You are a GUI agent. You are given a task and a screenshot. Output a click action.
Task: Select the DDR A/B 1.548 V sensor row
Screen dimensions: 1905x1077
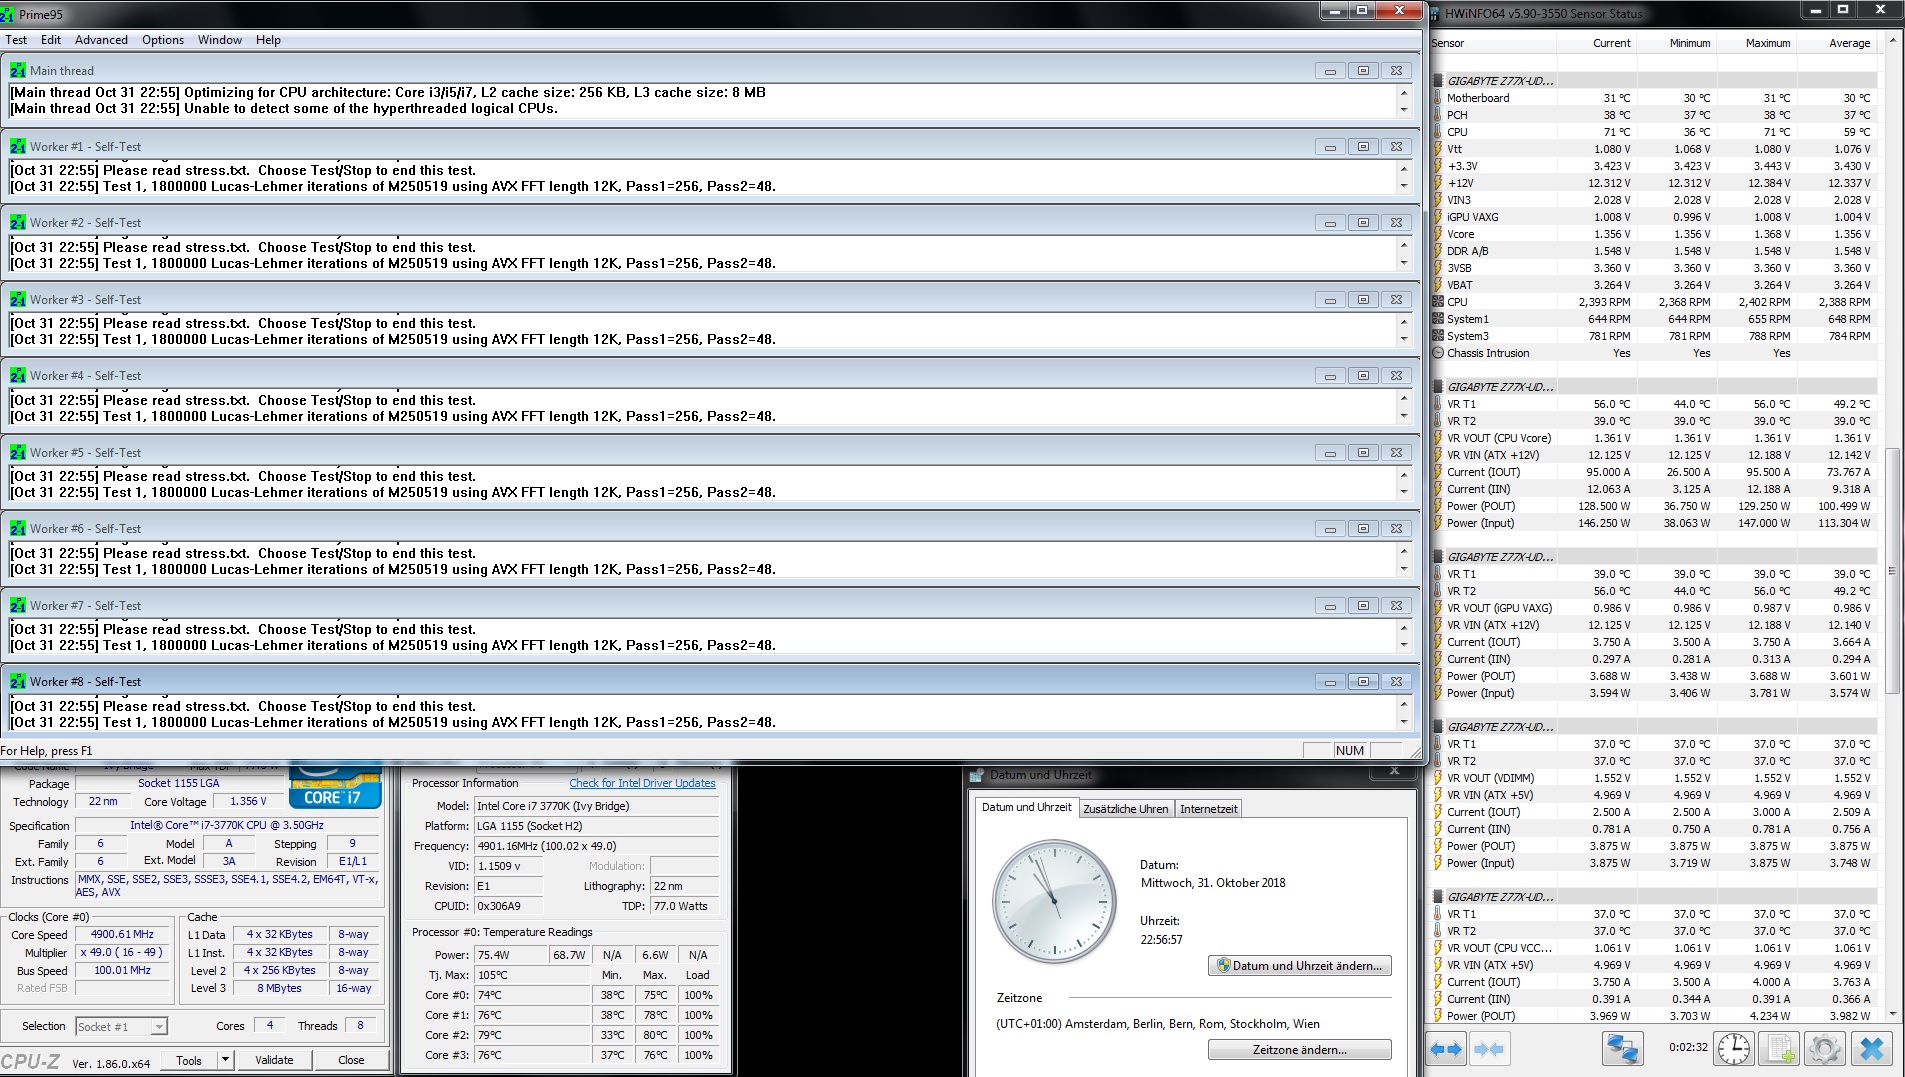click(x=1654, y=251)
